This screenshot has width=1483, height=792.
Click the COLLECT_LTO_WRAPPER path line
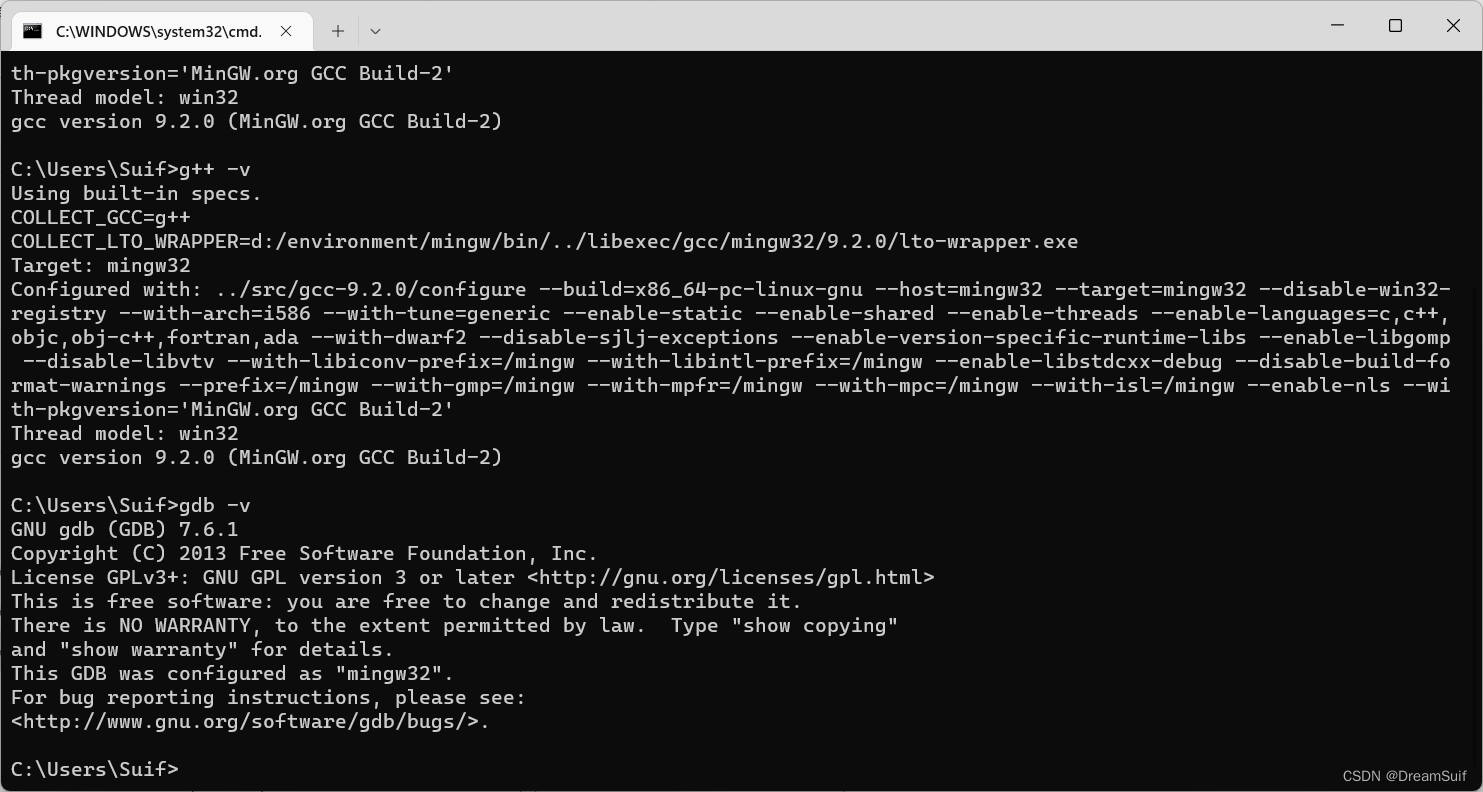click(545, 242)
